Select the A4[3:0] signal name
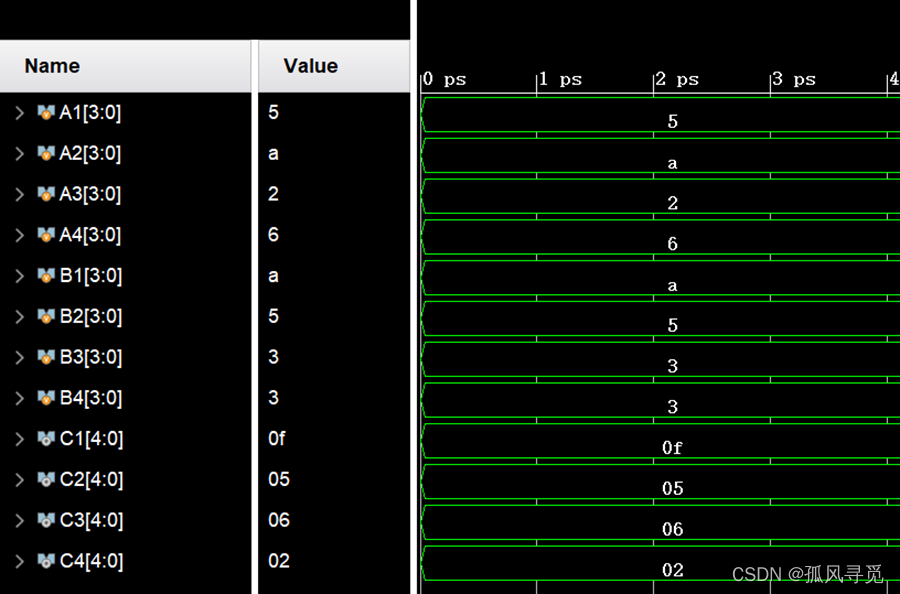The height and width of the screenshot is (594, 900). pyautogui.click(x=90, y=235)
